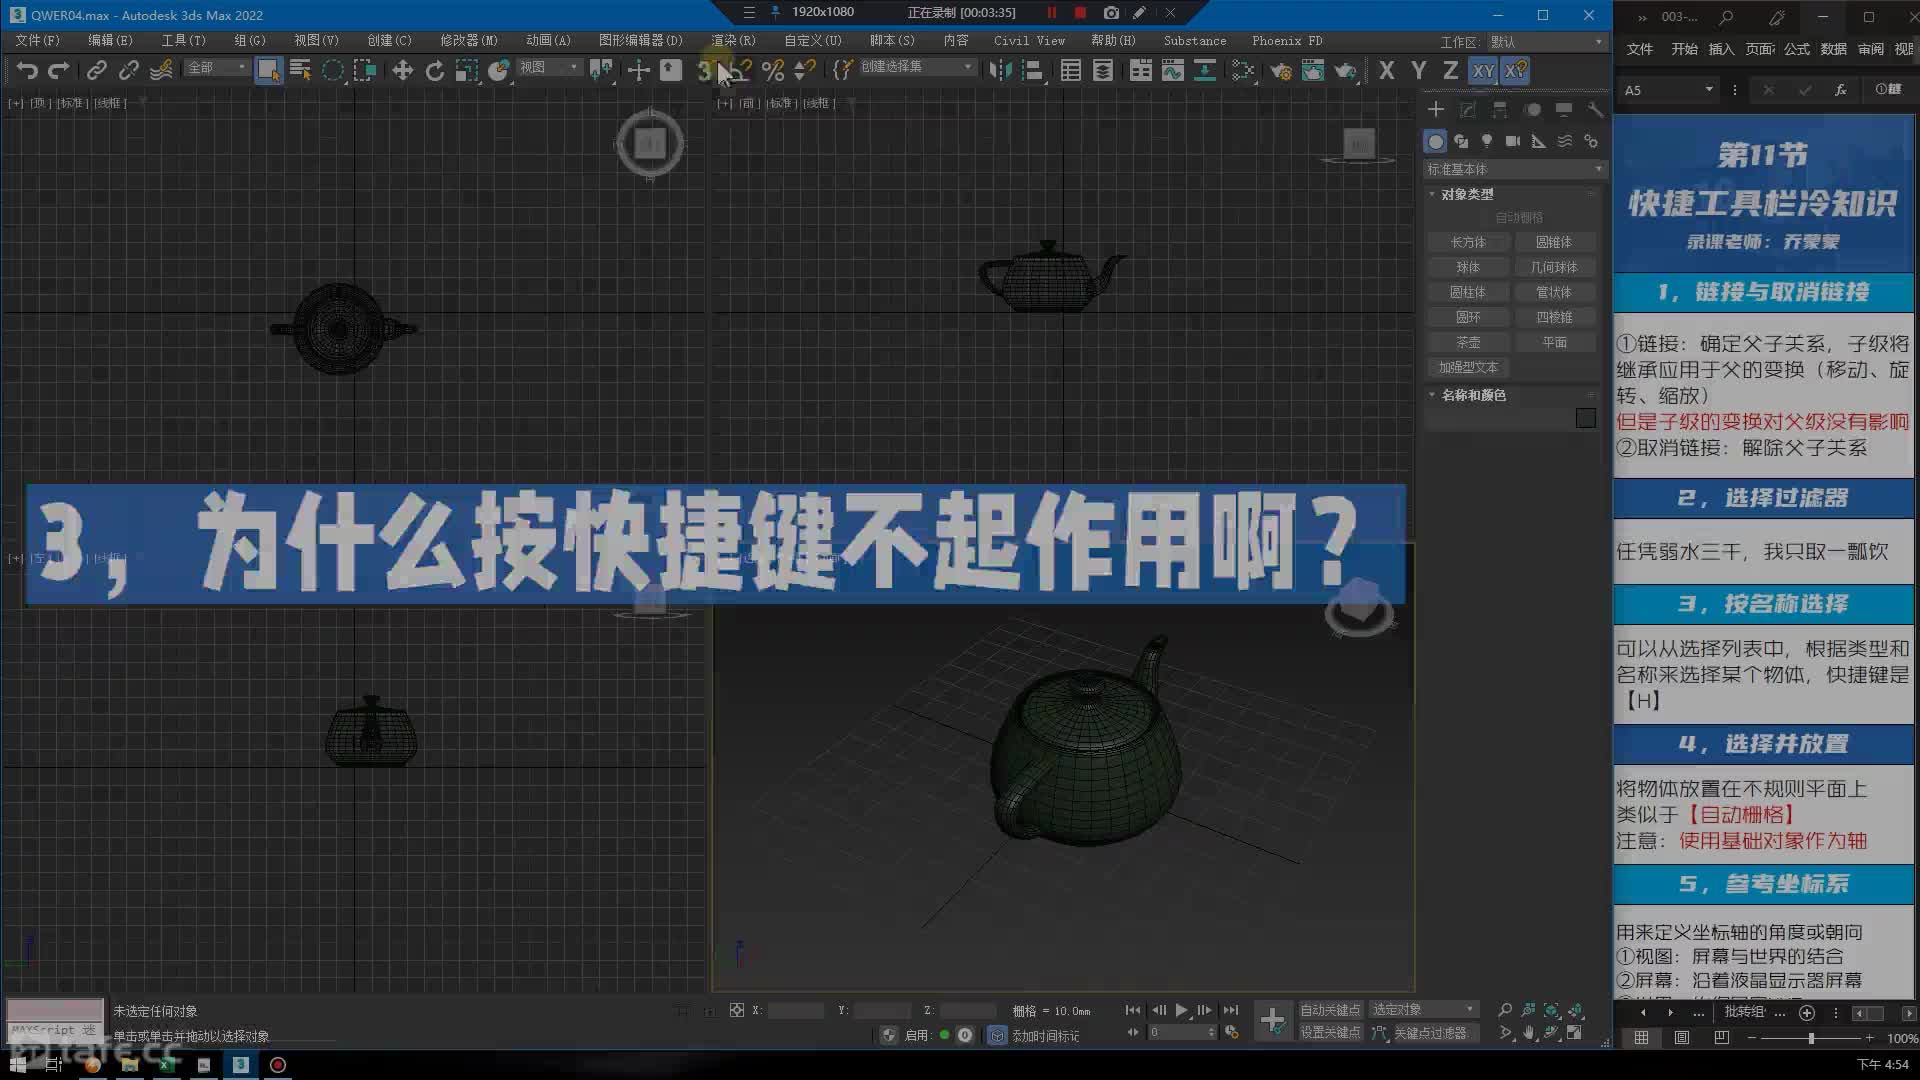
Task: Restrict to X axis
Action: tap(1386, 70)
